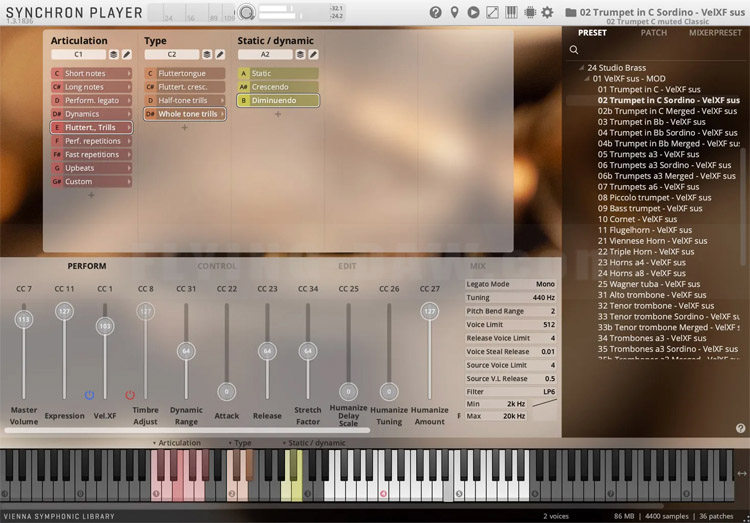This screenshot has height=523, width=750.
Task: Click the play button icon in top toolbar
Action: pyautogui.click(x=473, y=12)
